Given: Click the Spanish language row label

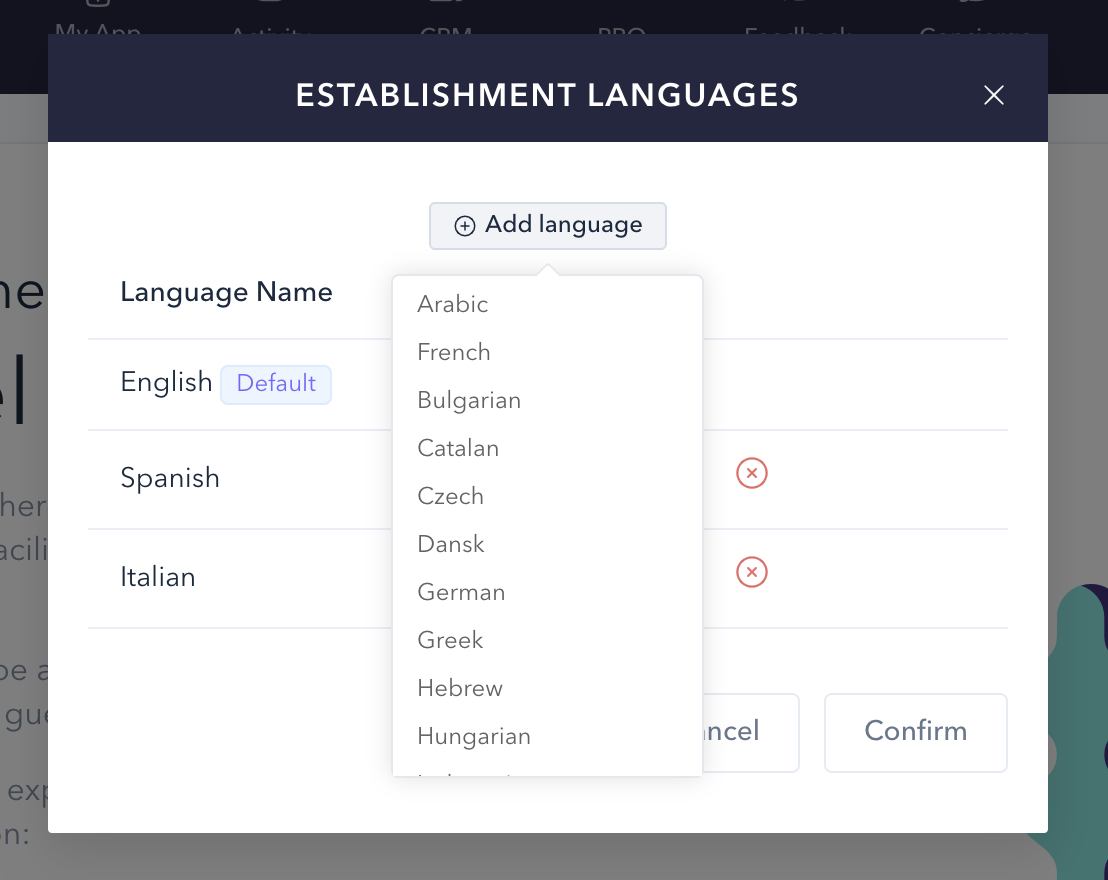Looking at the screenshot, I should click(x=170, y=479).
